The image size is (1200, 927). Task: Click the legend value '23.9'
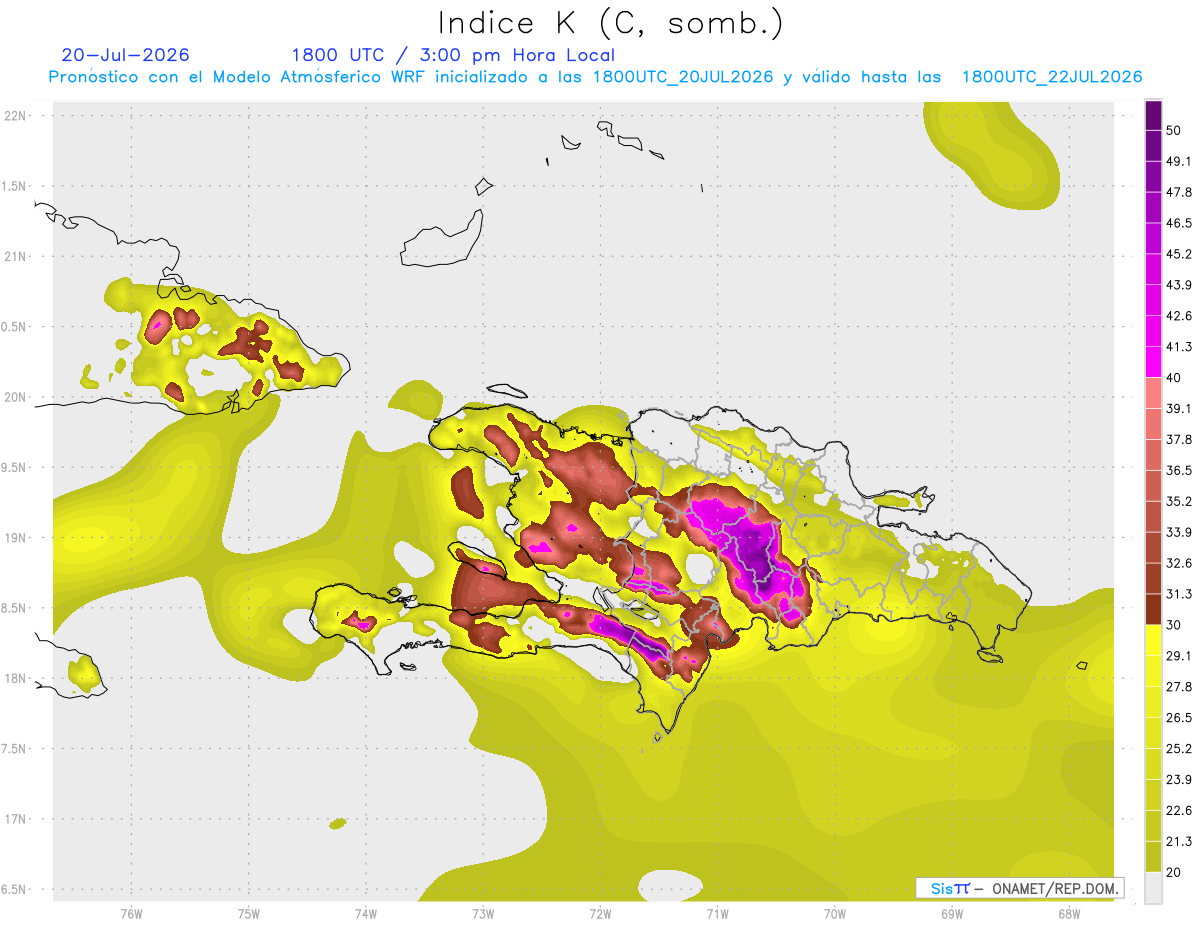(1179, 779)
